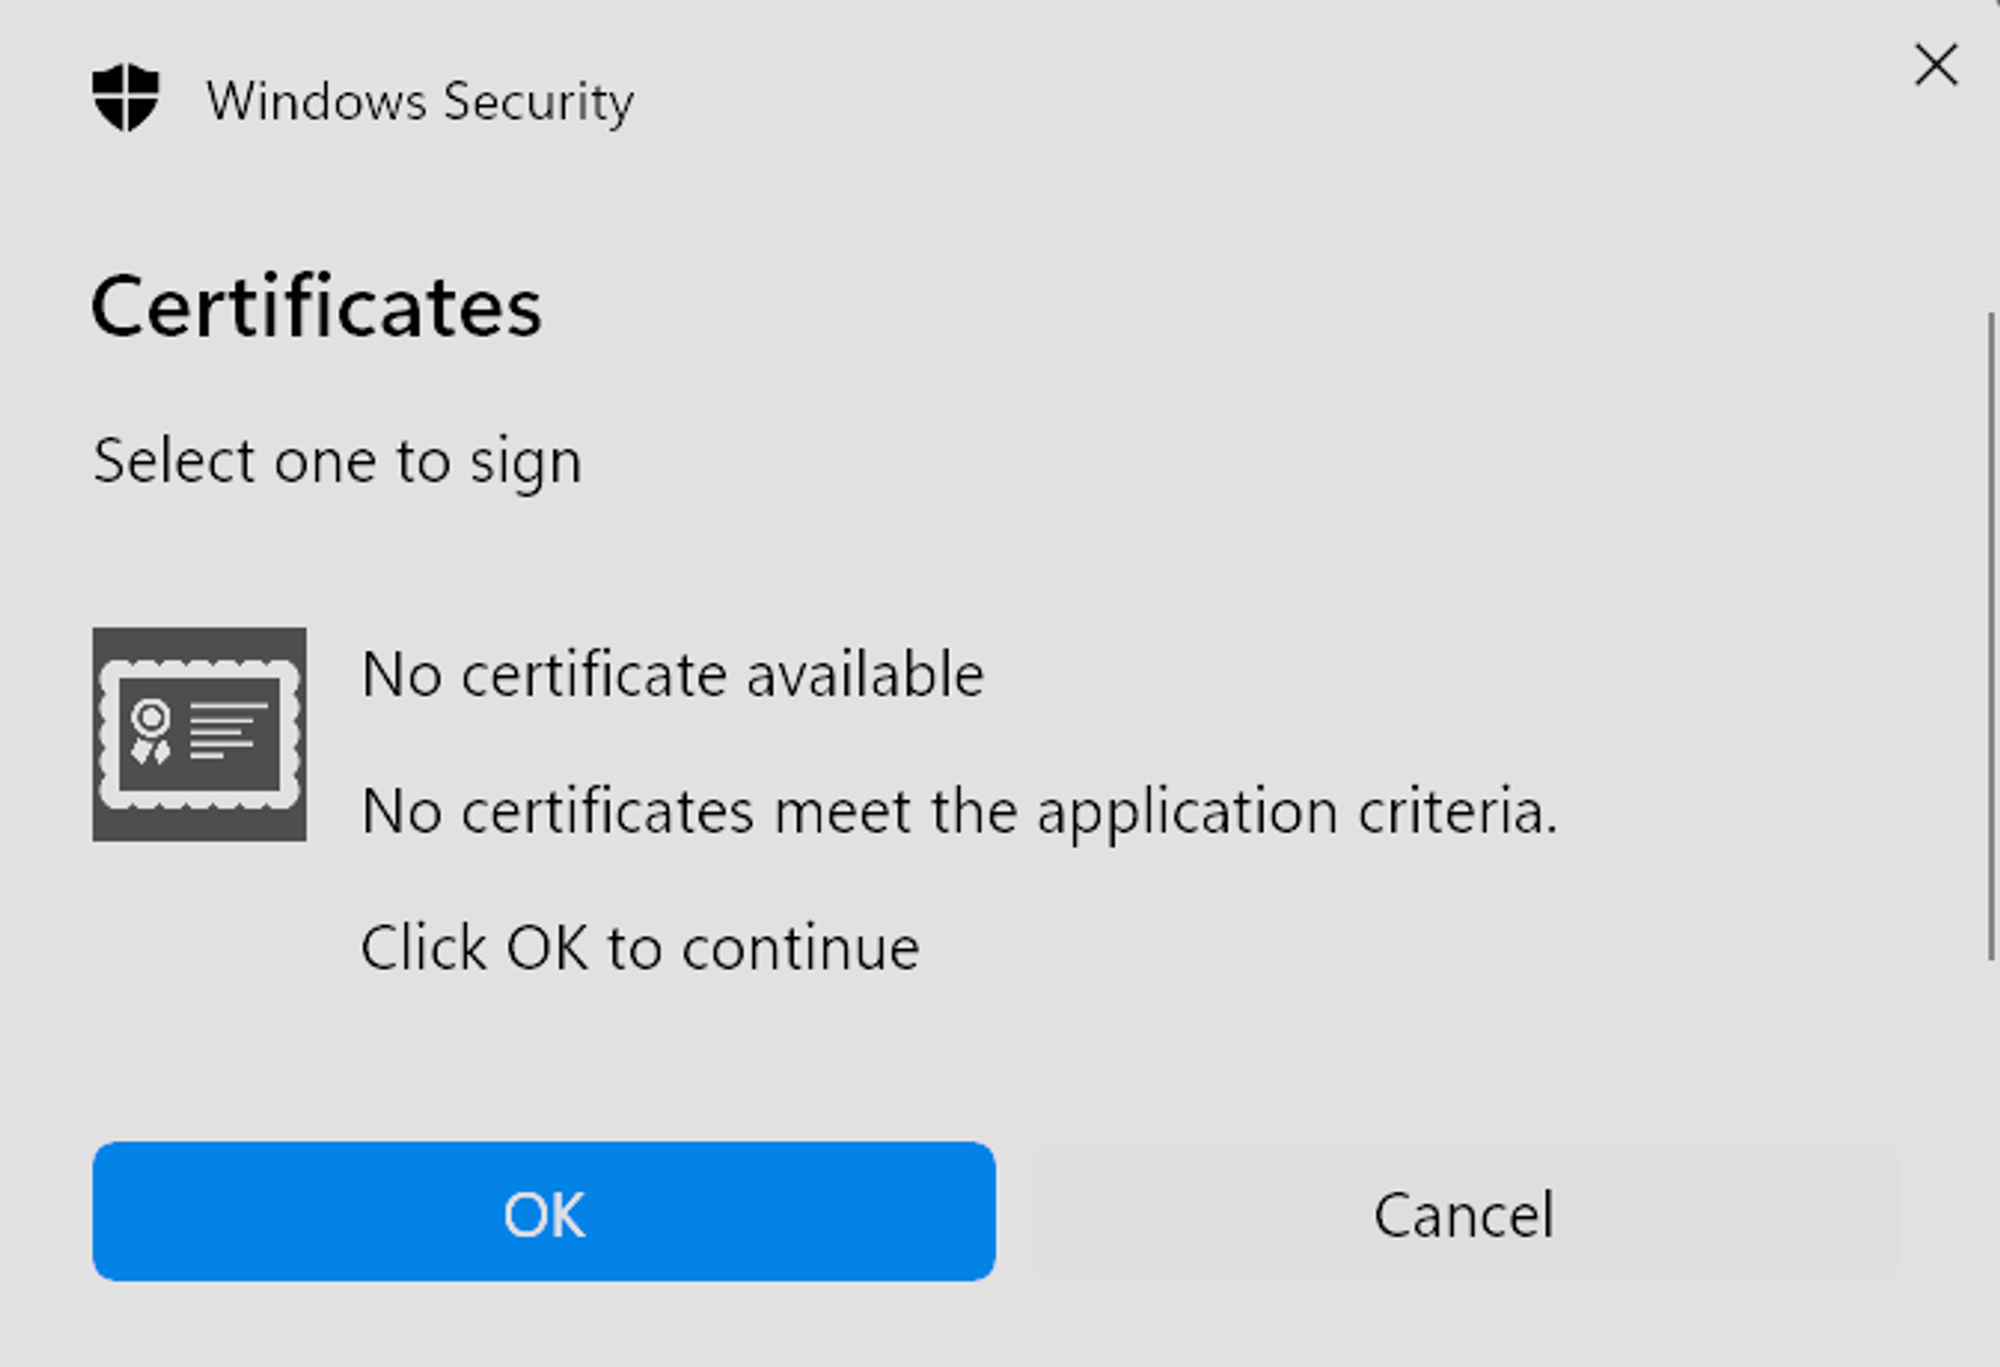Click the "Cancel" label on gray button
Viewport: 2000px width, 1367px height.
pyautogui.click(x=1464, y=1214)
